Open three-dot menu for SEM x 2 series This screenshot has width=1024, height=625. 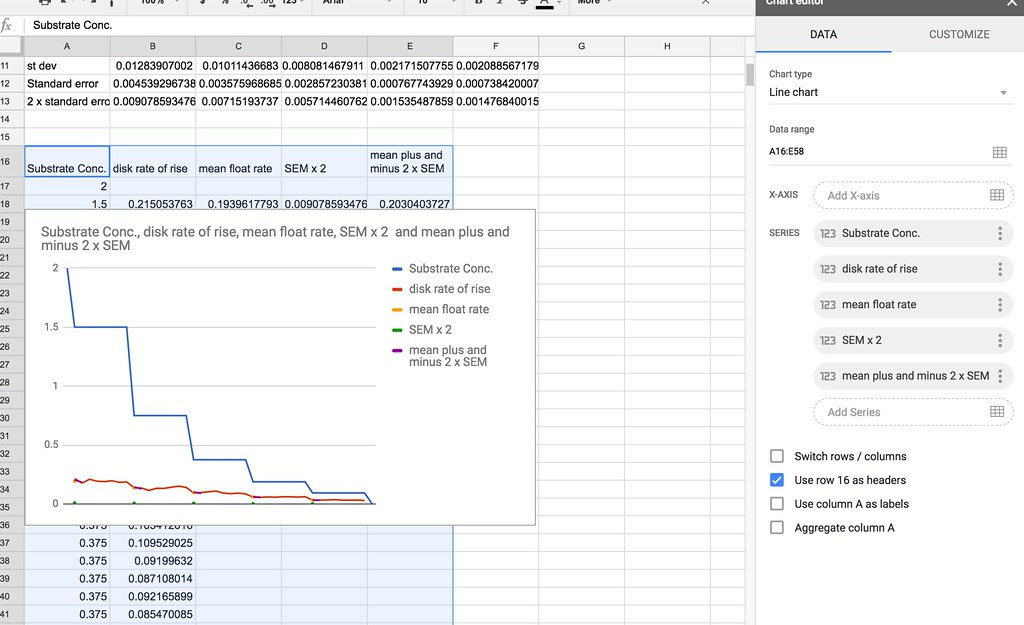999,341
